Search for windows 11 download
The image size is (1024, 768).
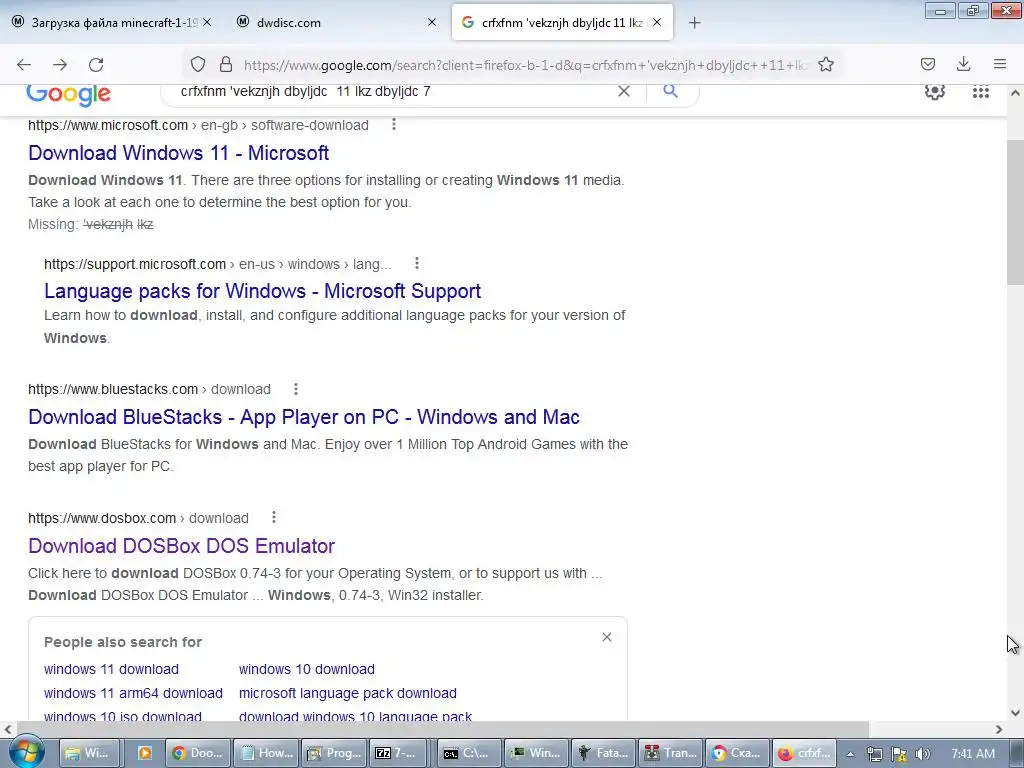coord(111,669)
